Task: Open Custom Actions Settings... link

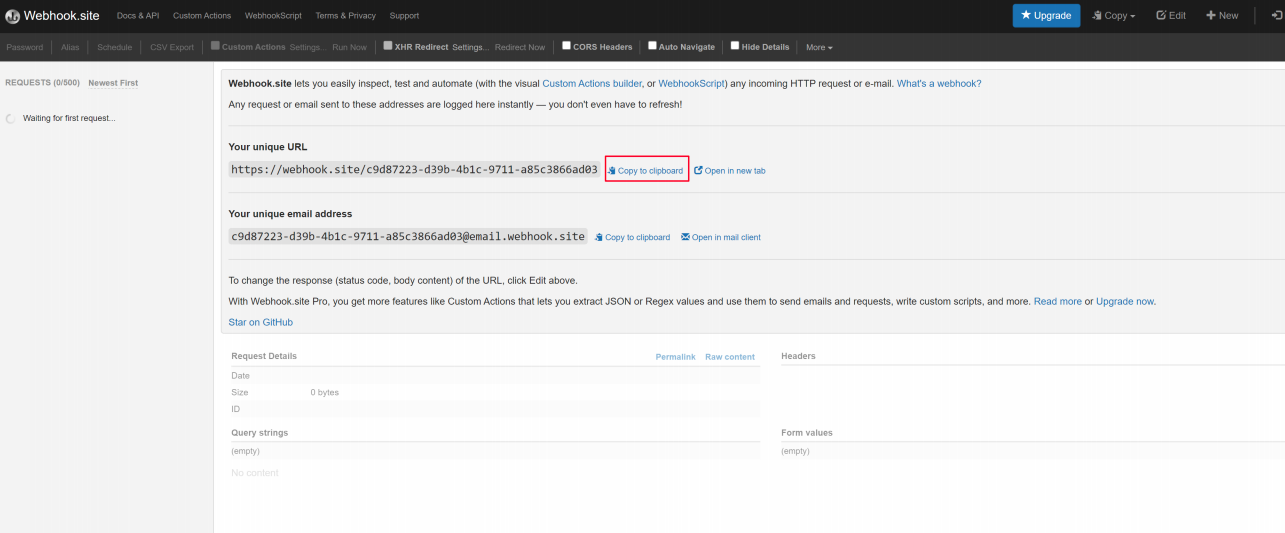Action: pyautogui.click(x=307, y=47)
